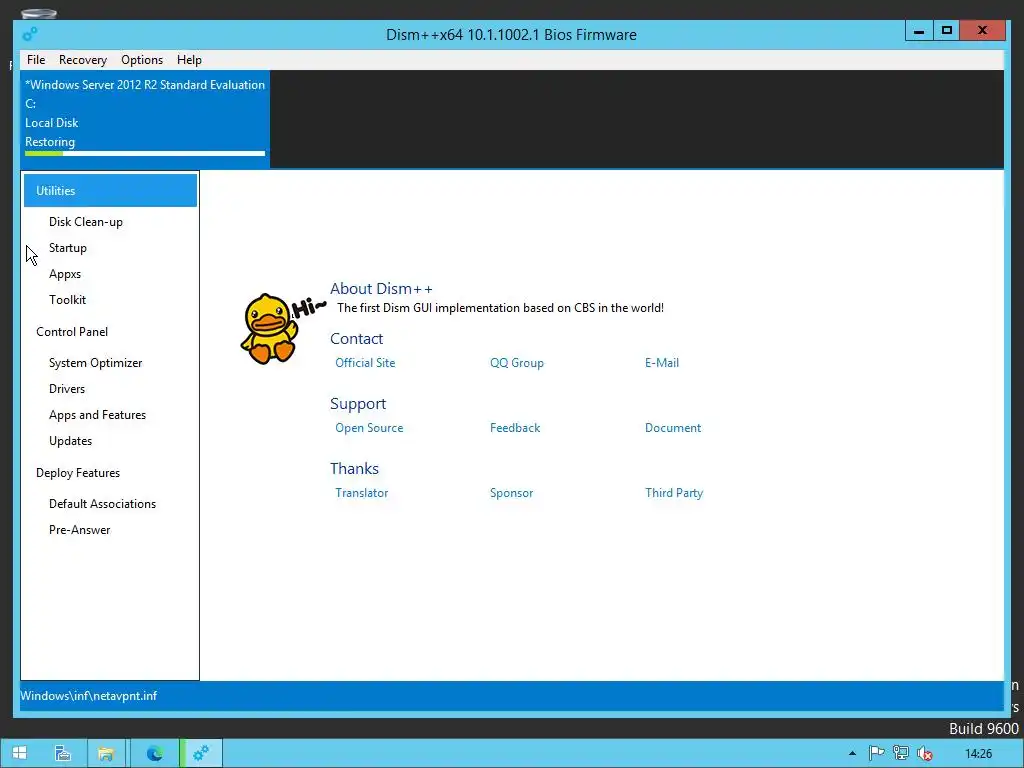Open the Startup section

68,248
